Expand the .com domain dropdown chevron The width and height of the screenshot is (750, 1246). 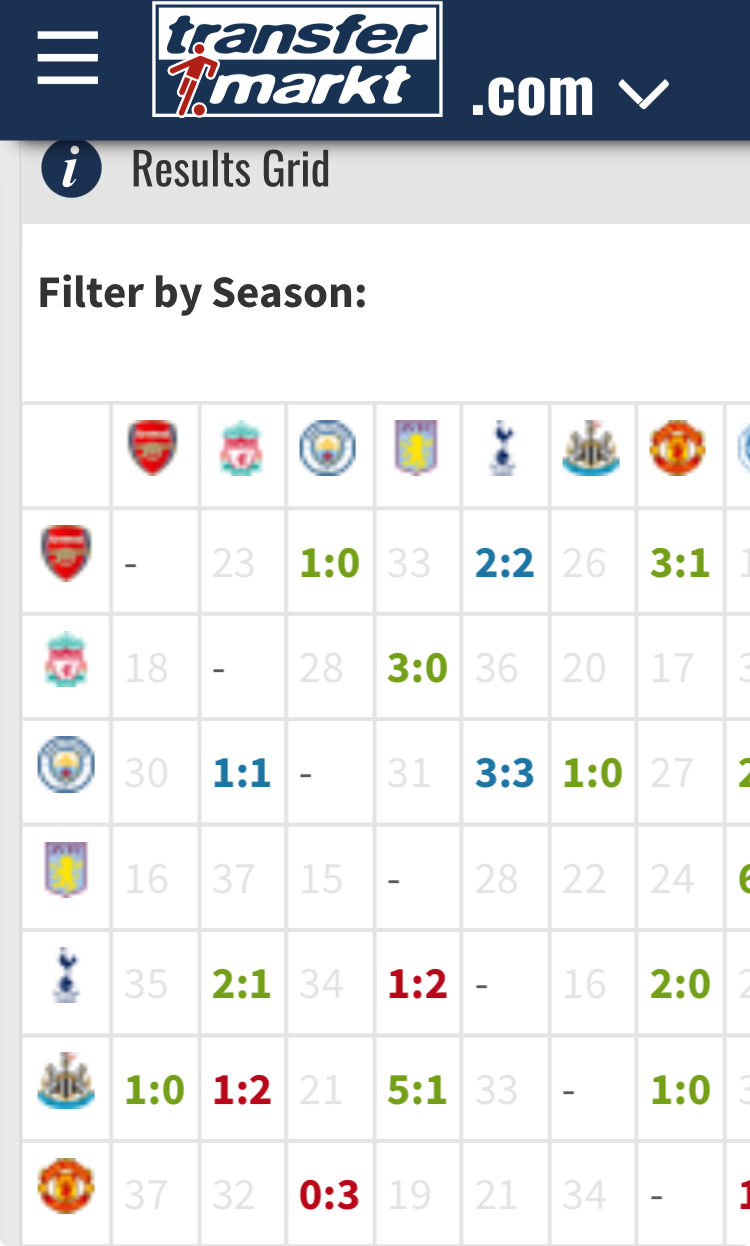click(643, 94)
